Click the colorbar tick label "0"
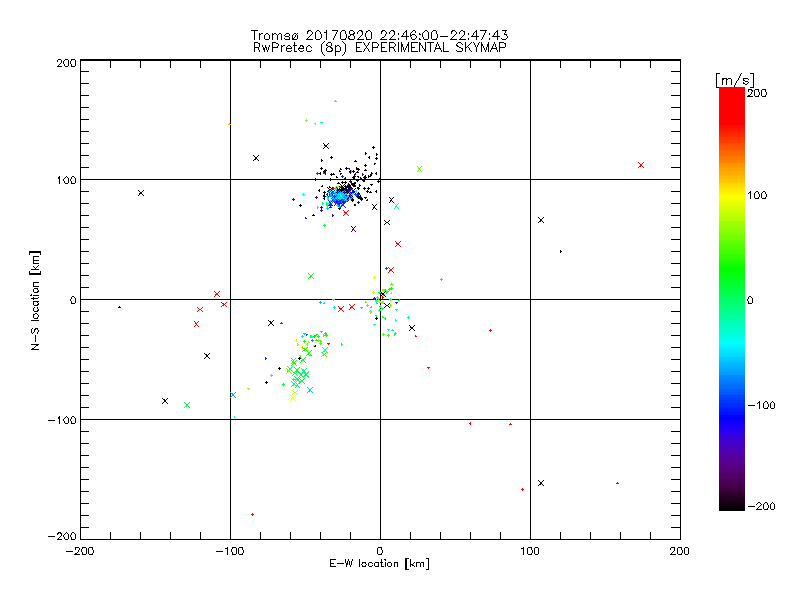This screenshot has width=800, height=600. click(750, 300)
